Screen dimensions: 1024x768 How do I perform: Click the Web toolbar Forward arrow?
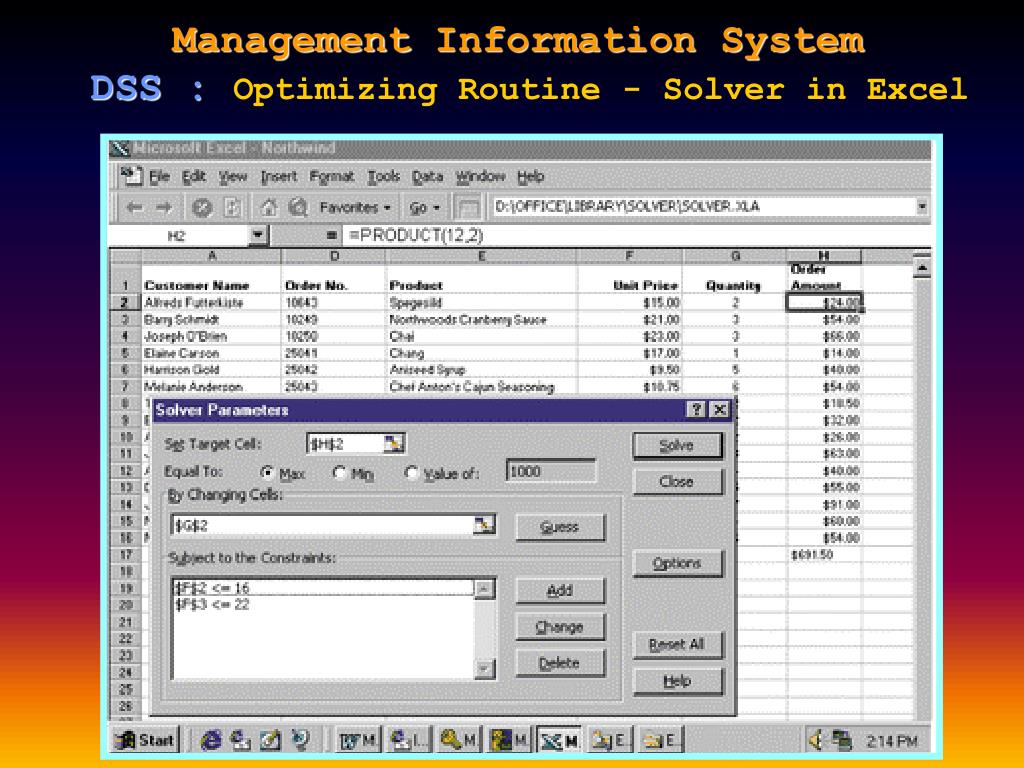point(164,208)
